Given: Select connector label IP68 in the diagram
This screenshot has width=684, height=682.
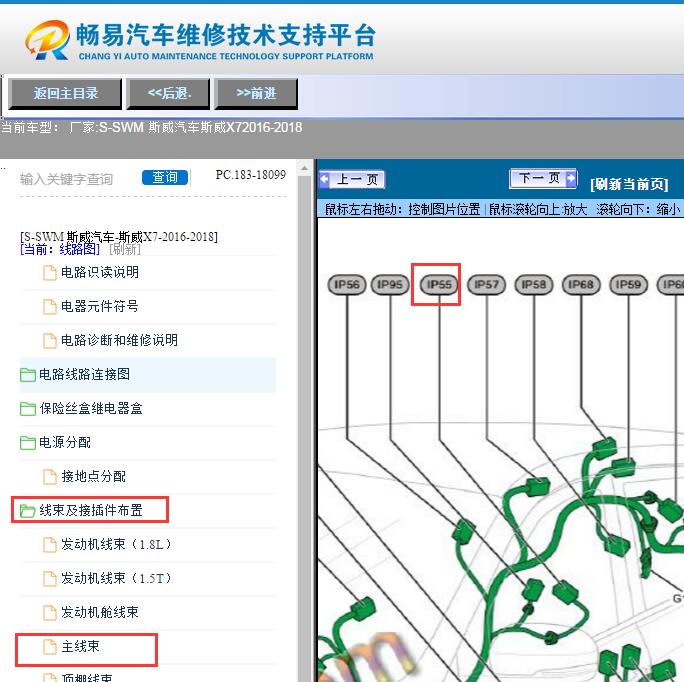Looking at the screenshot, I should point(581,284).
